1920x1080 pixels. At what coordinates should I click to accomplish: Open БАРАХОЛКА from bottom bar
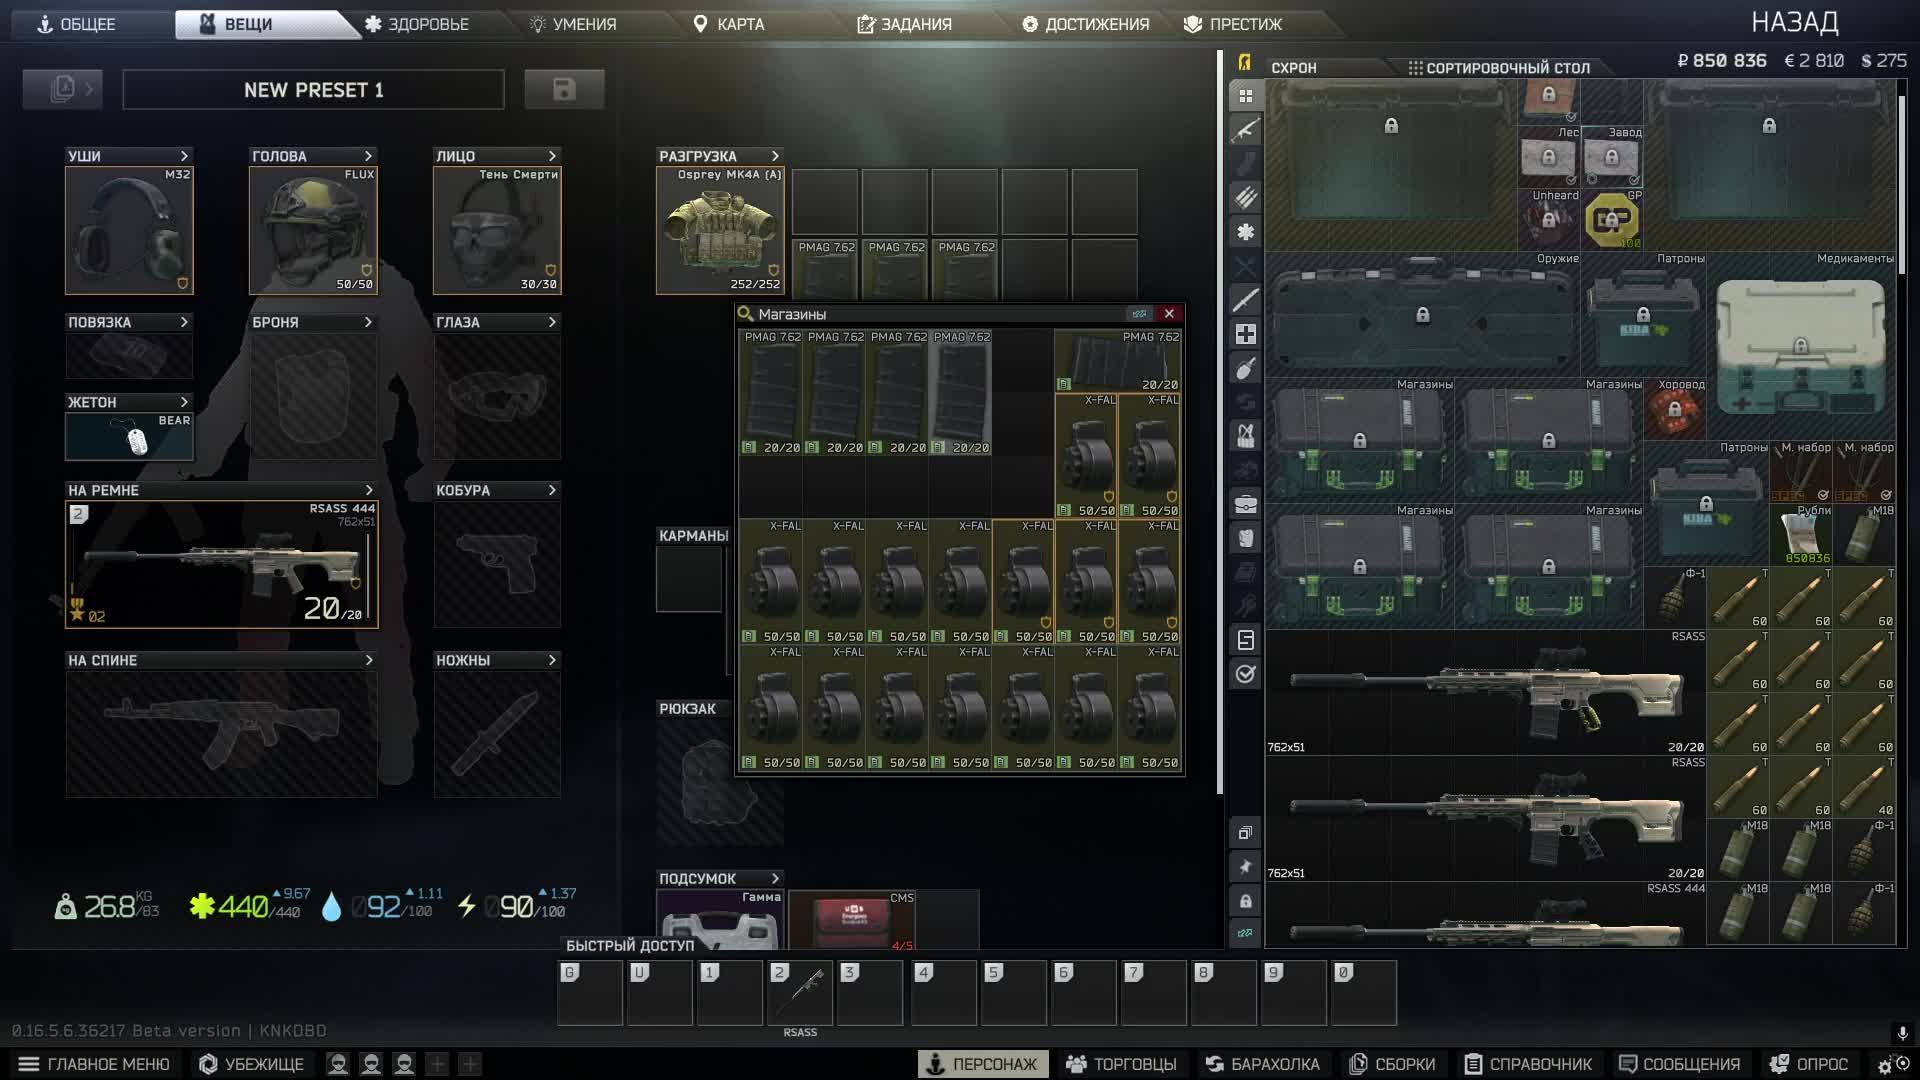pos(1262,1064)
